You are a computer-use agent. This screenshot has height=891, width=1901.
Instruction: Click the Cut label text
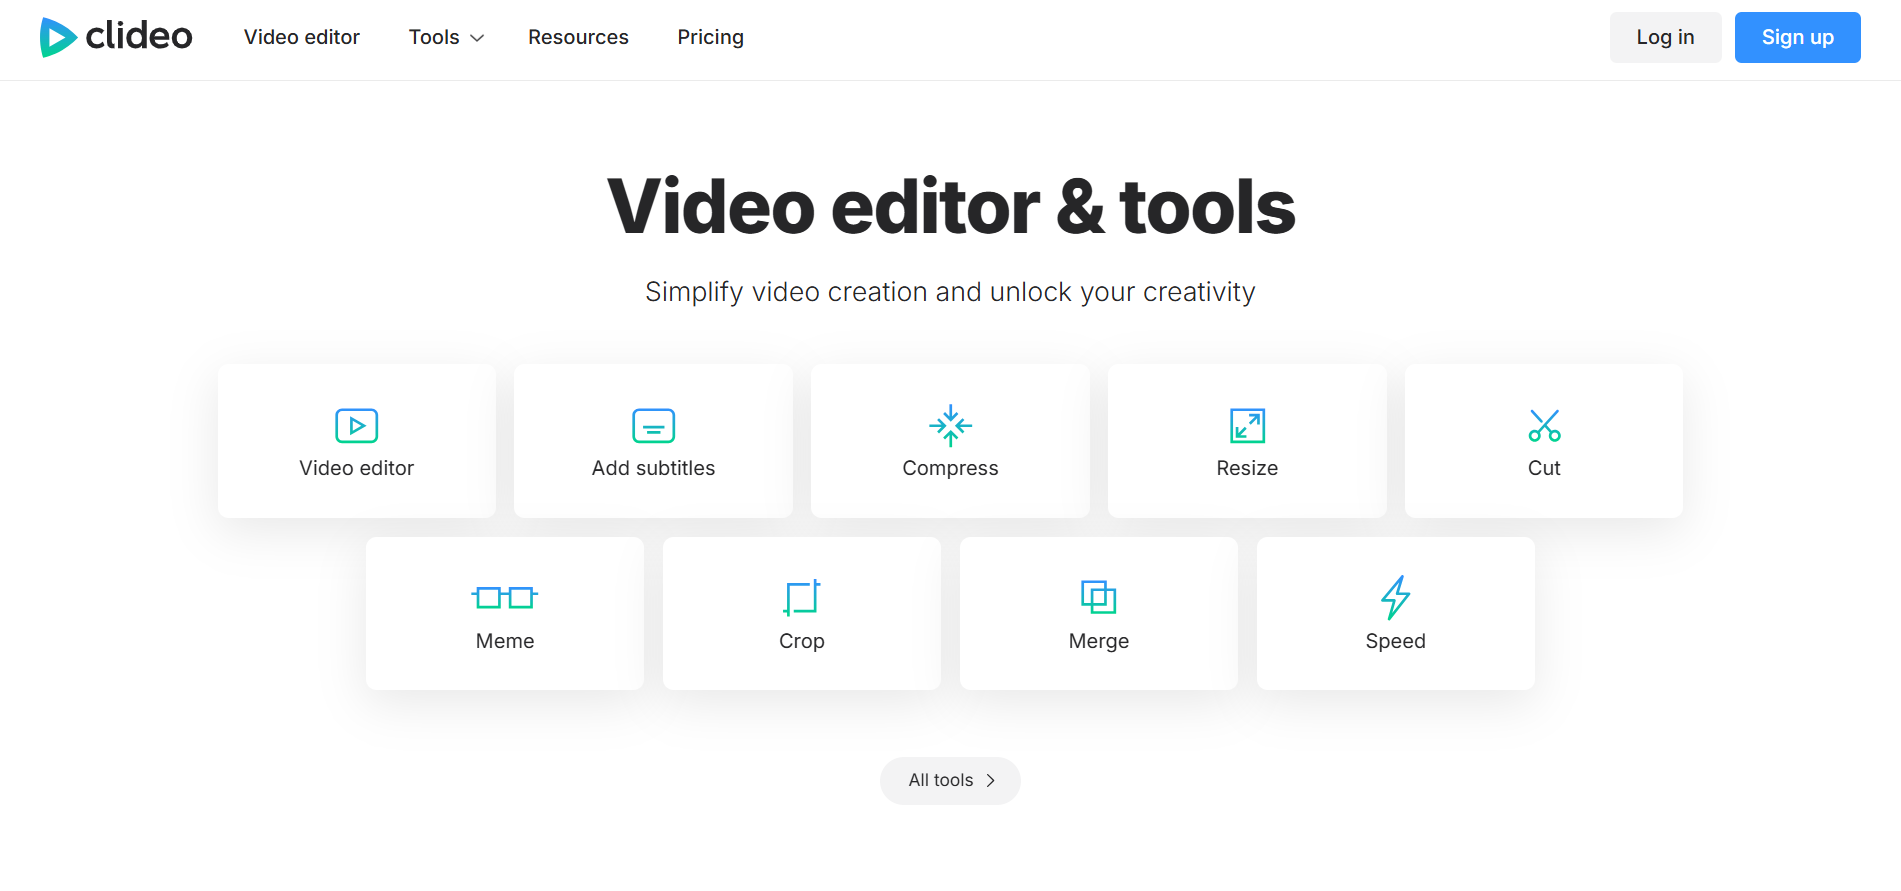click(1544, 468)
